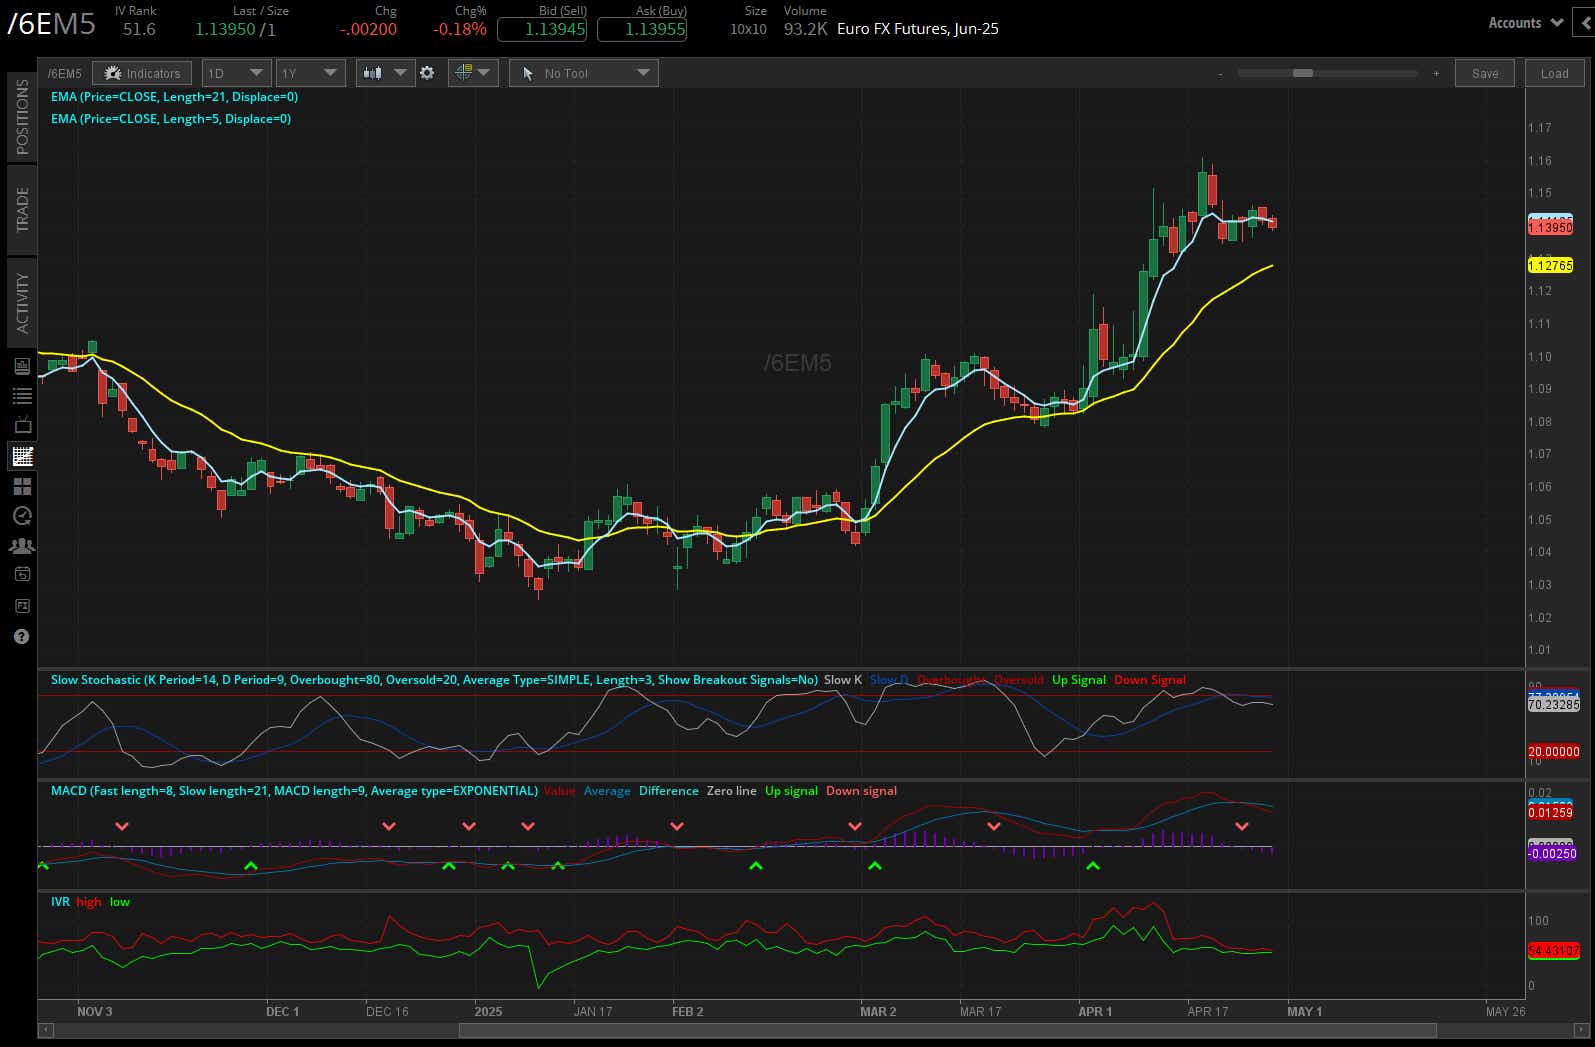The height and width of the screenshot is (1047, 1595).
Task: Click the plus zoom-in sign by slider
Action: coord(1436,74)
